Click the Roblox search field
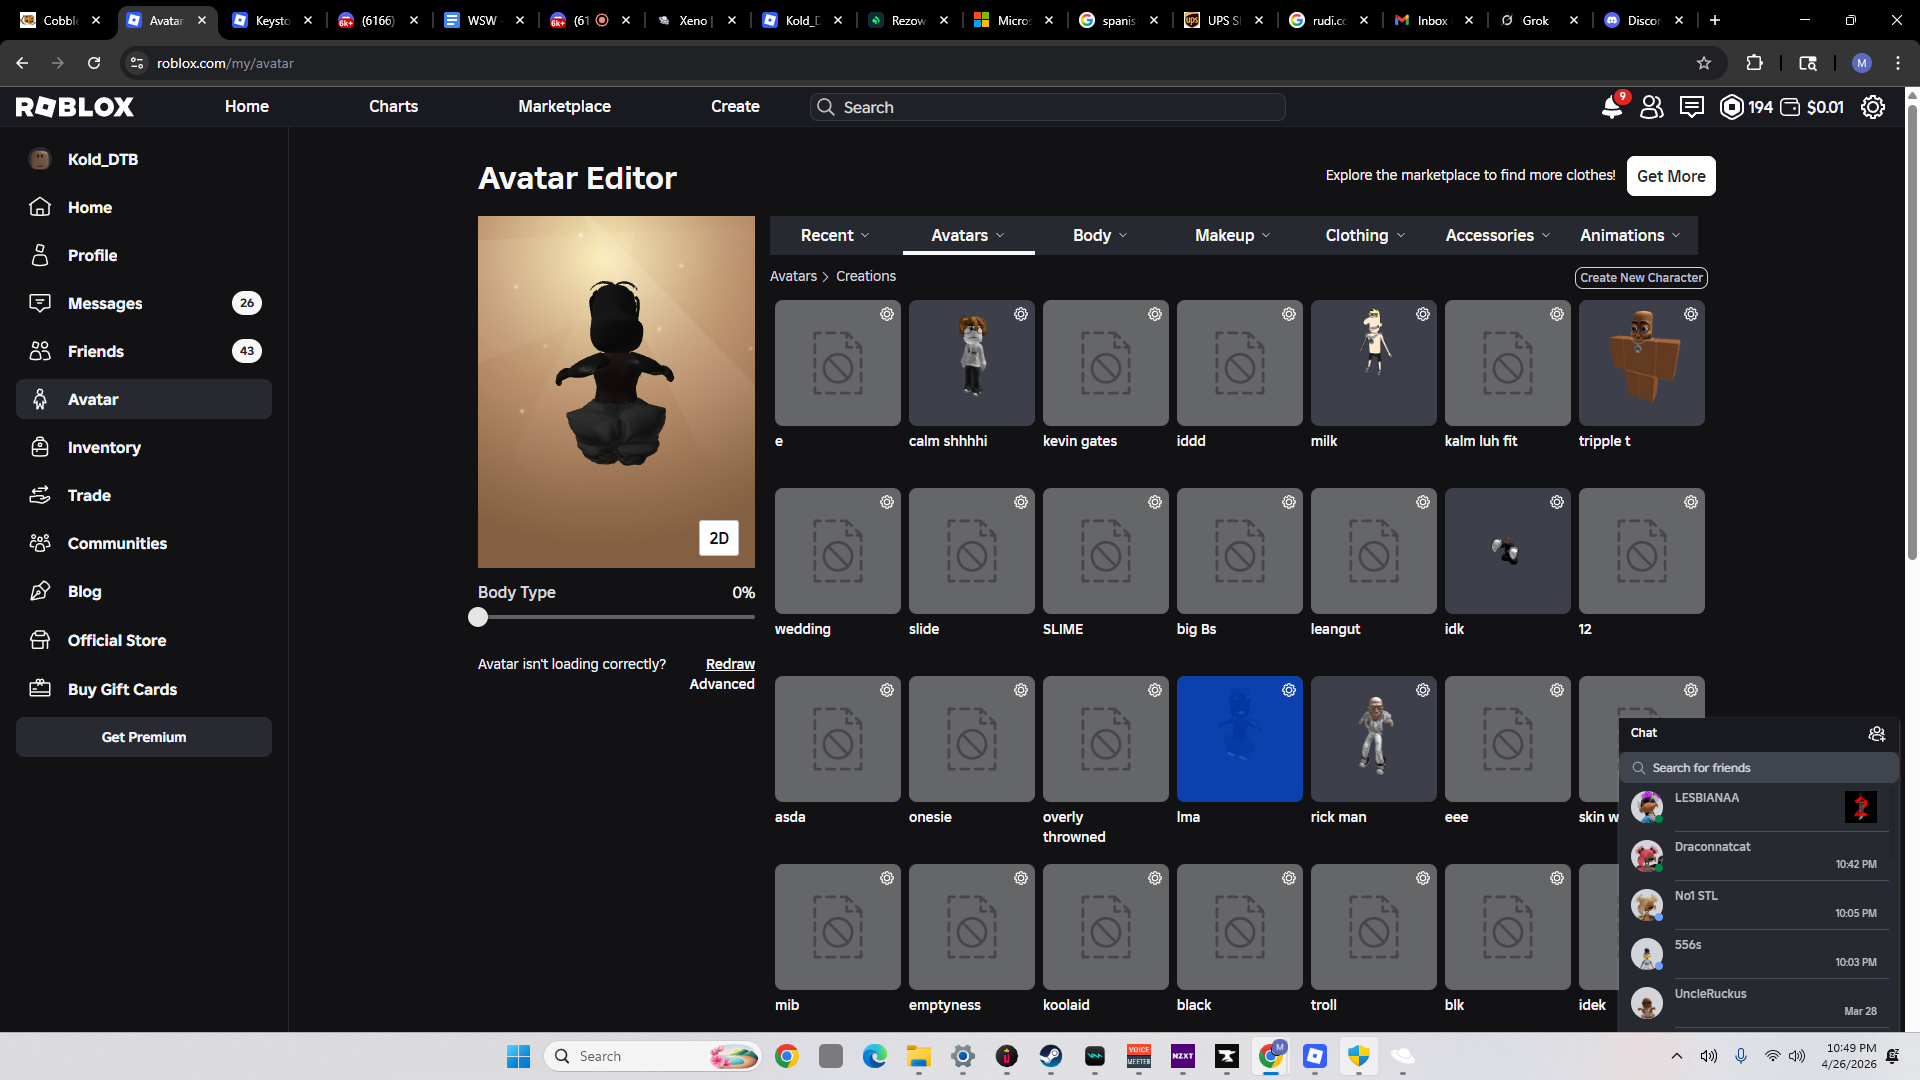The height and width of the screenshot is (1080, 1920). click(x=1047, y=107)
